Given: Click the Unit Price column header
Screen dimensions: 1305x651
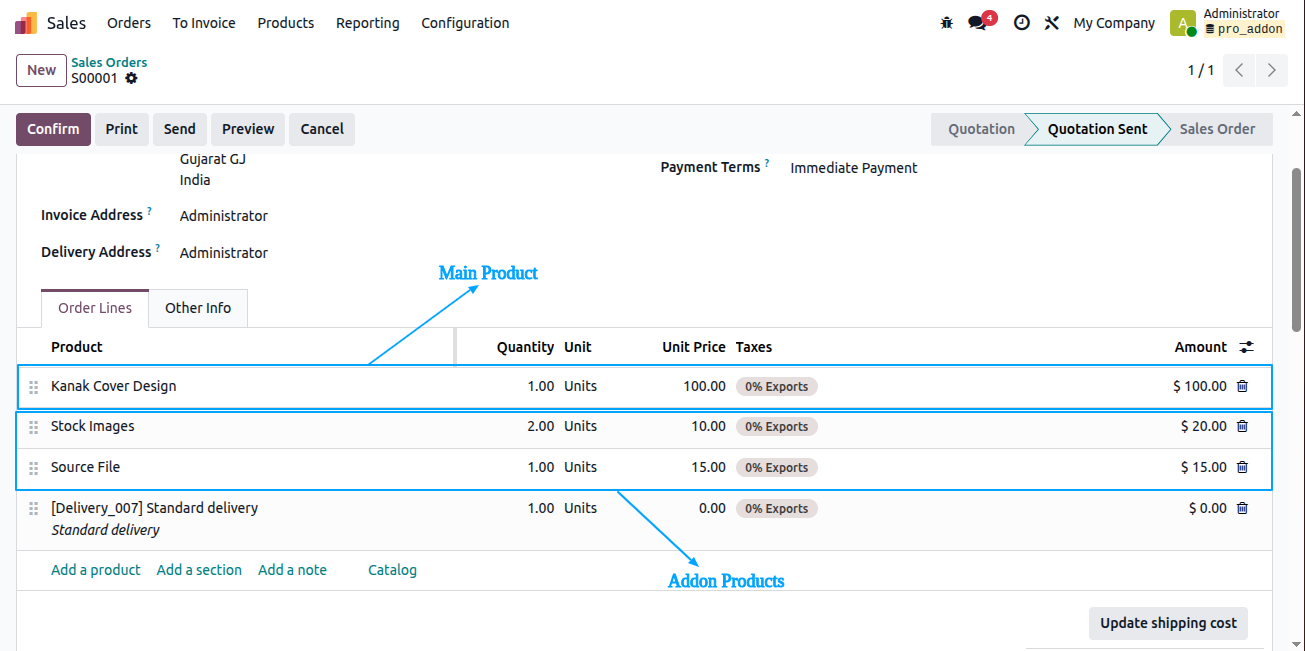Looking at the screenshot, I should [x=694, y=347].
